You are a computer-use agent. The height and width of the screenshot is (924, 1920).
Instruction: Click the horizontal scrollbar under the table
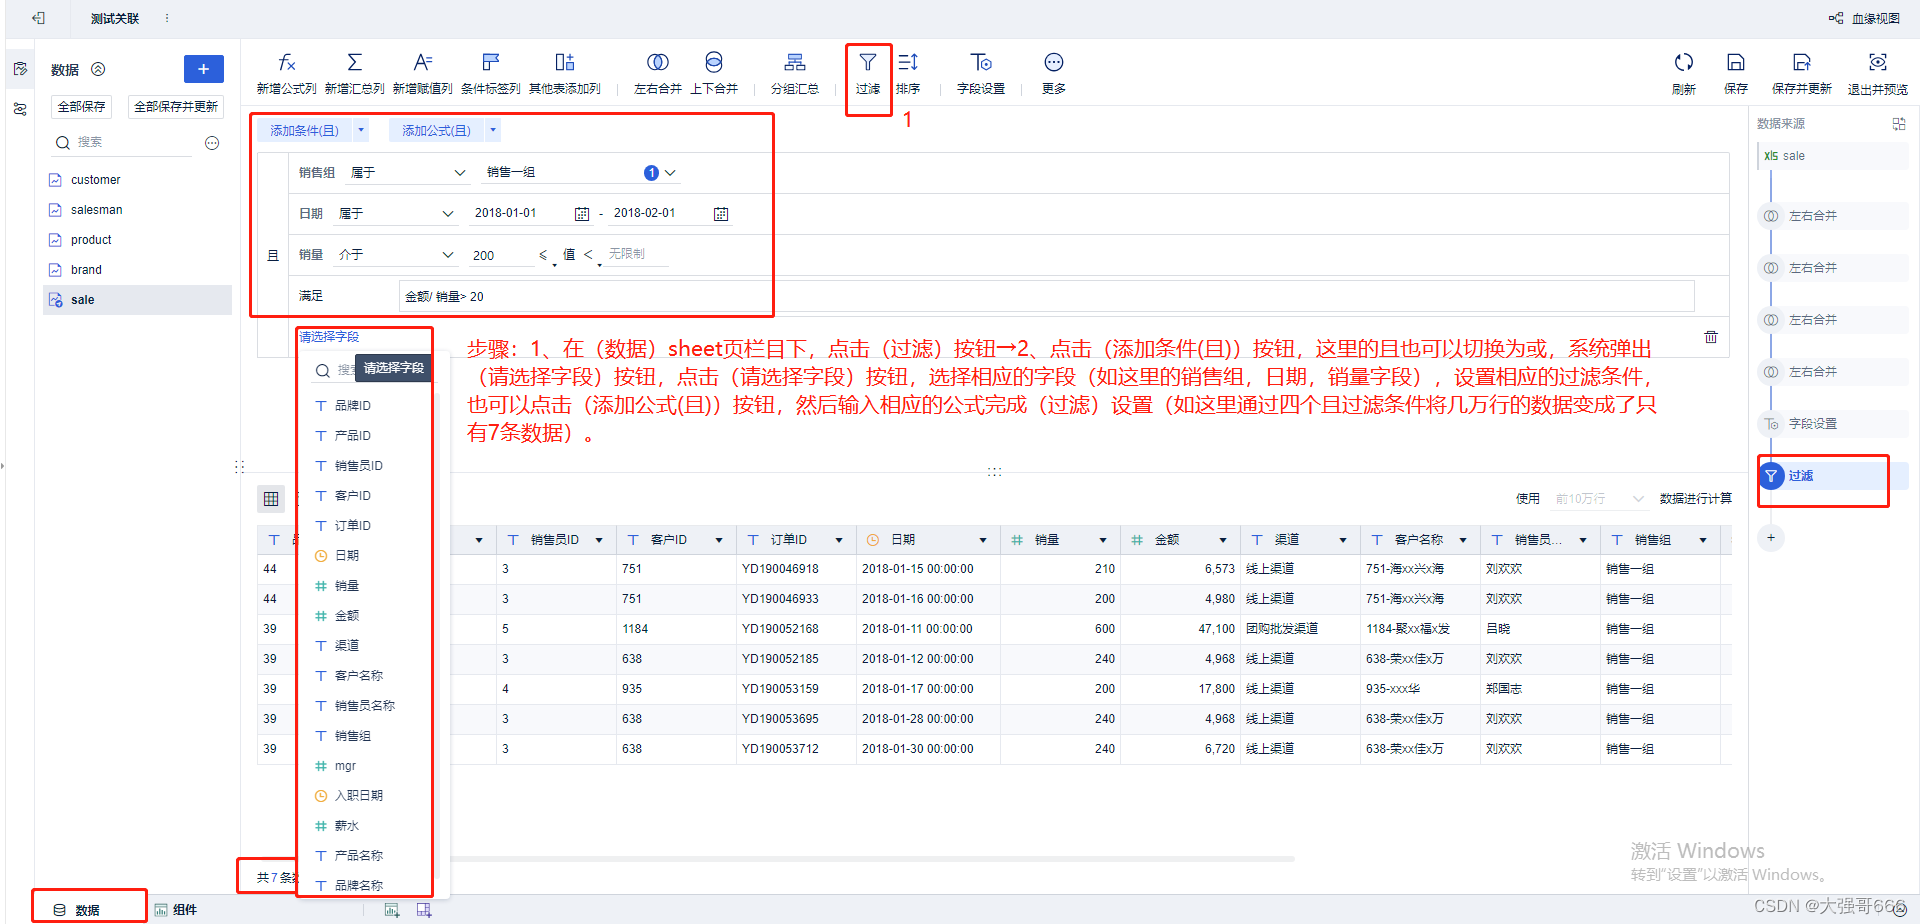click(x=872, y=859)
